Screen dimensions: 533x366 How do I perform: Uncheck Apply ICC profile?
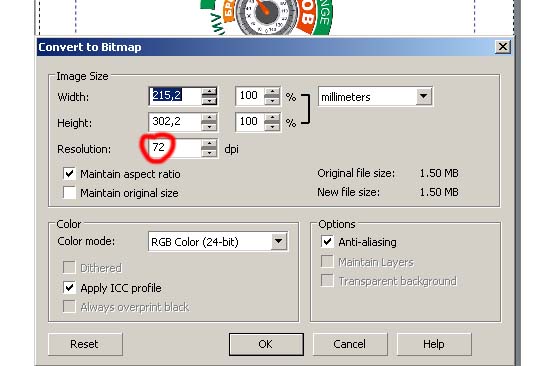[x=69, y=287]
